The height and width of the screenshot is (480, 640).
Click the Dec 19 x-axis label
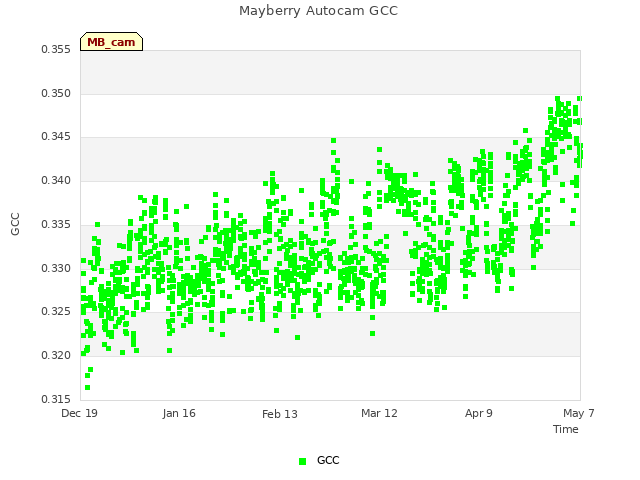point(79,413)
